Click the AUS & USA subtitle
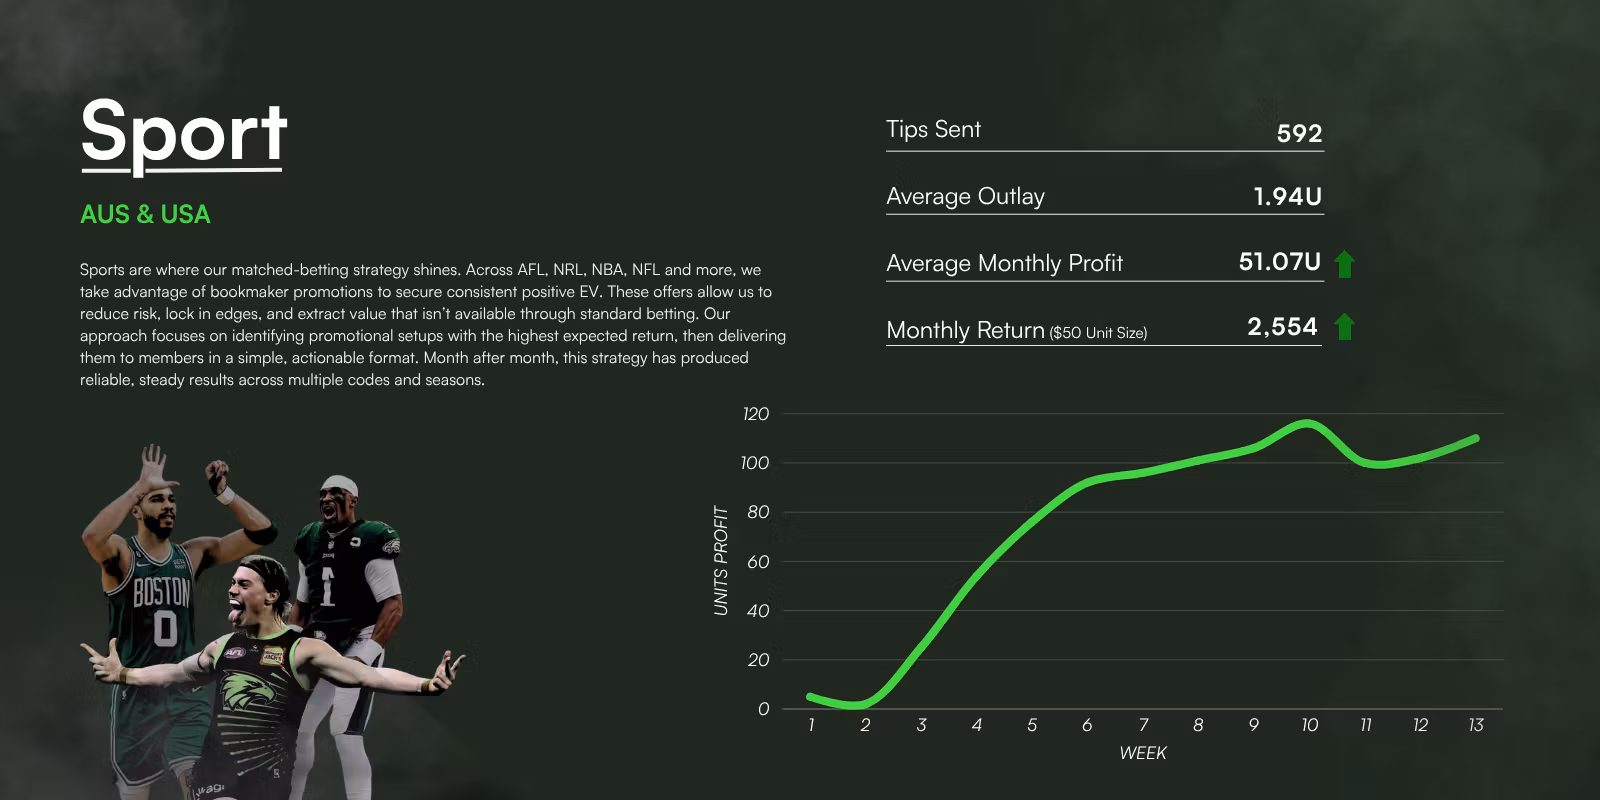 click(x=145, y=214)
